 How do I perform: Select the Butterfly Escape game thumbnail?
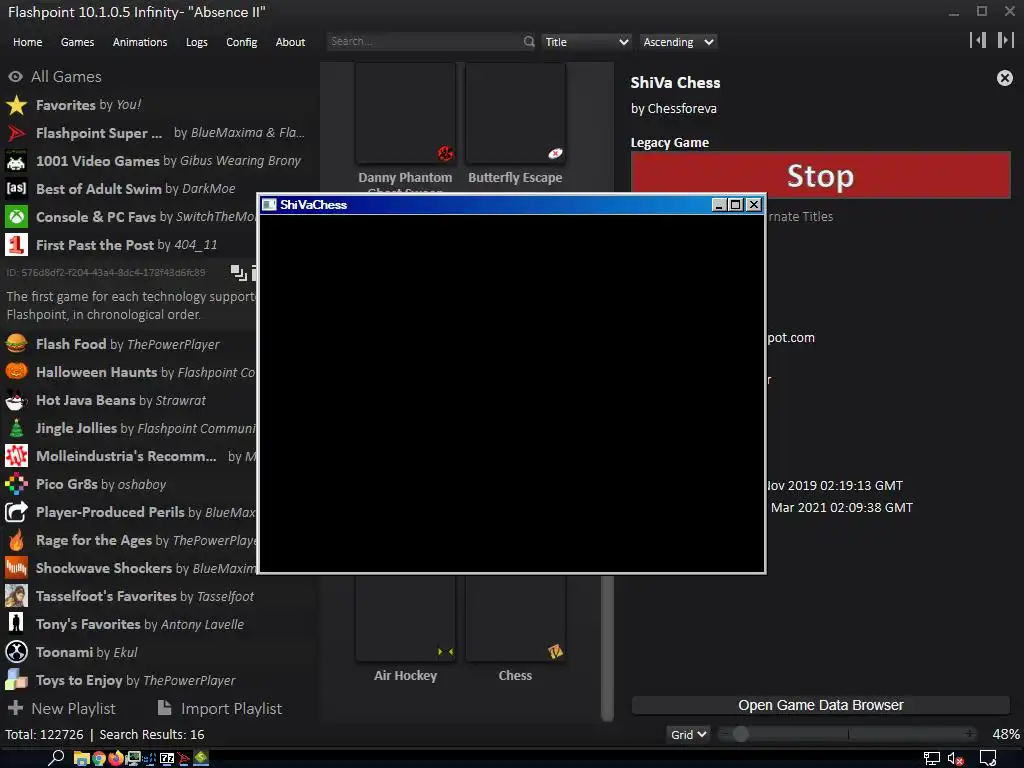[515, 113]
